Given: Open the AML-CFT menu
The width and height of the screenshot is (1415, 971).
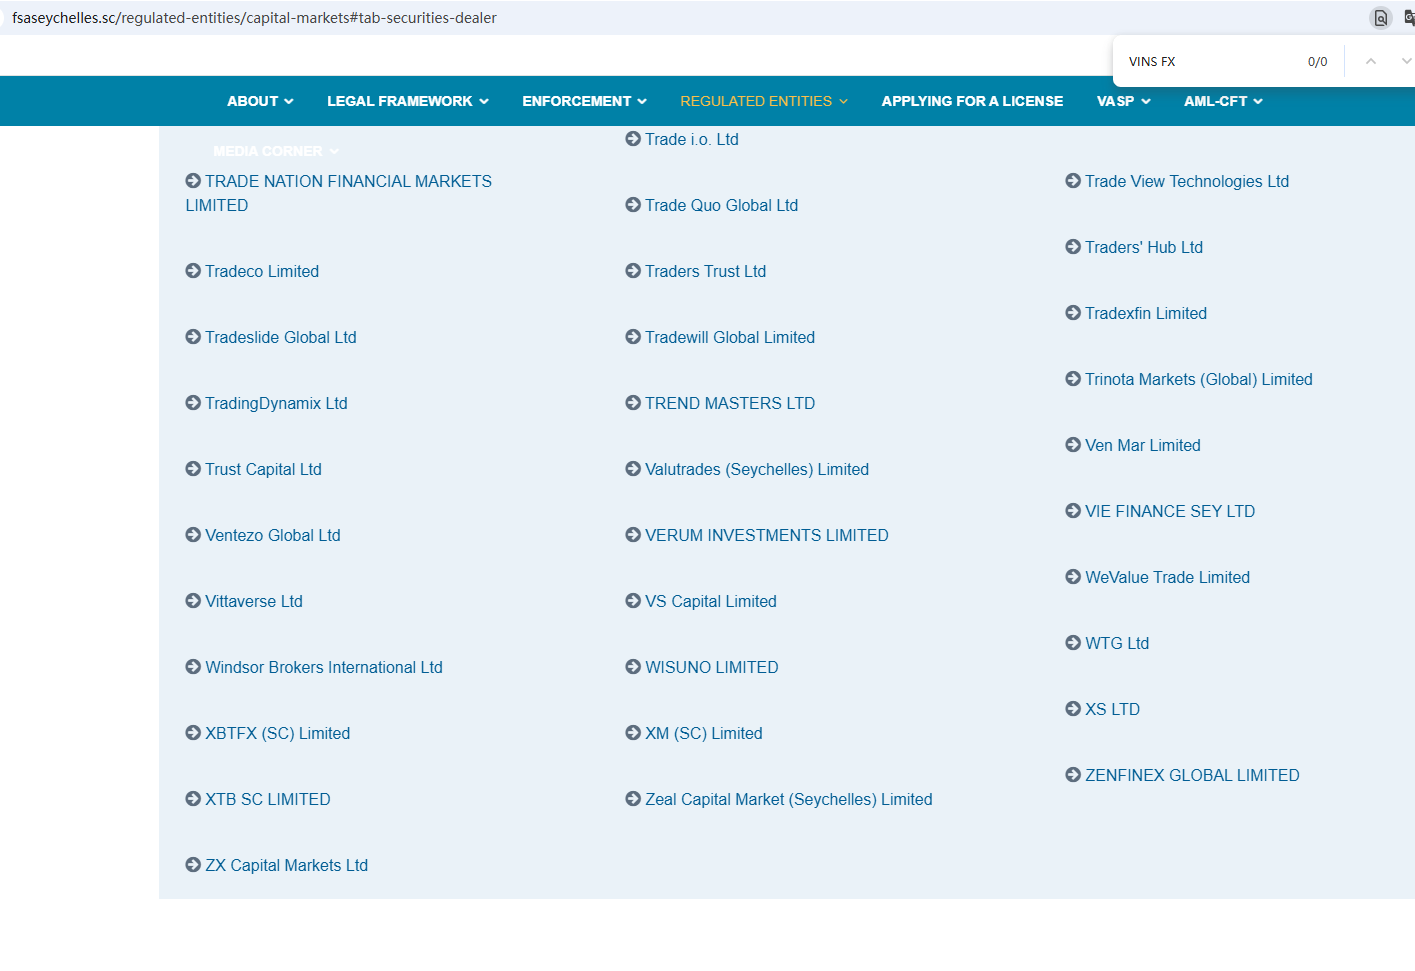Looking at the screenshot, I should pyautogui.click(x=1223, y=101).
